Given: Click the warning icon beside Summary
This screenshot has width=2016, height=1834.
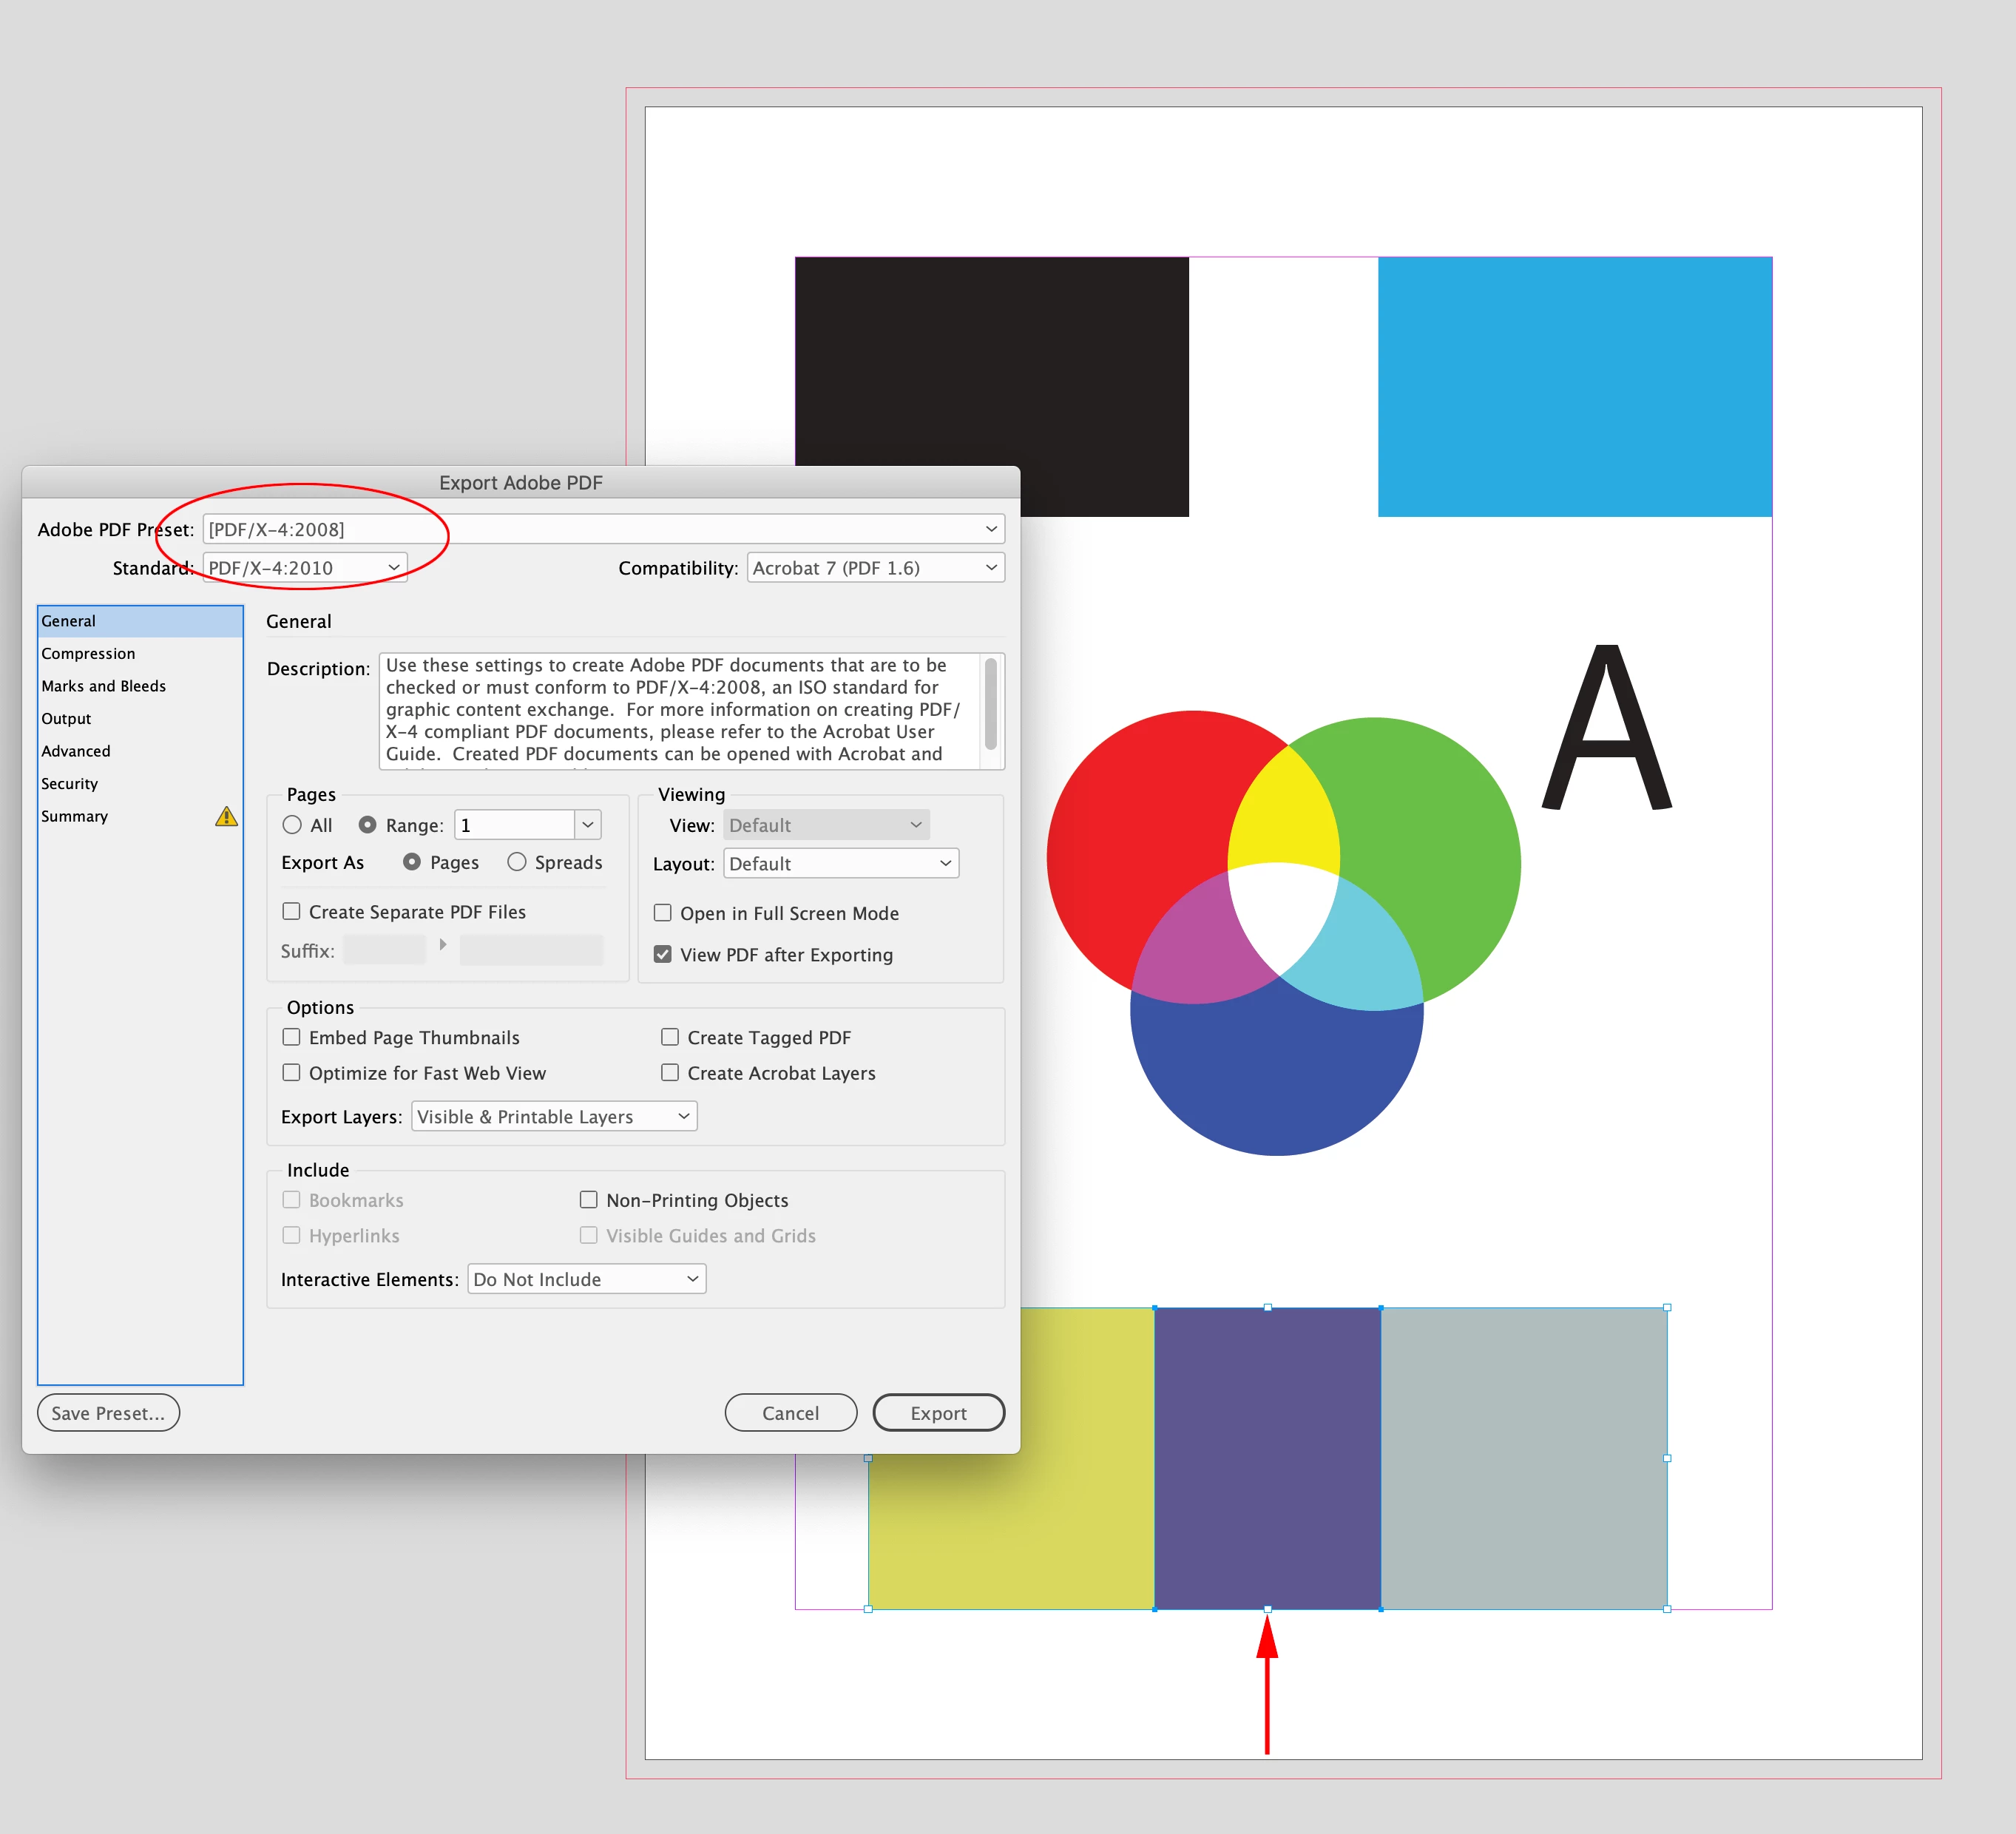Looking at the screenshot, I should click(227, 816).
